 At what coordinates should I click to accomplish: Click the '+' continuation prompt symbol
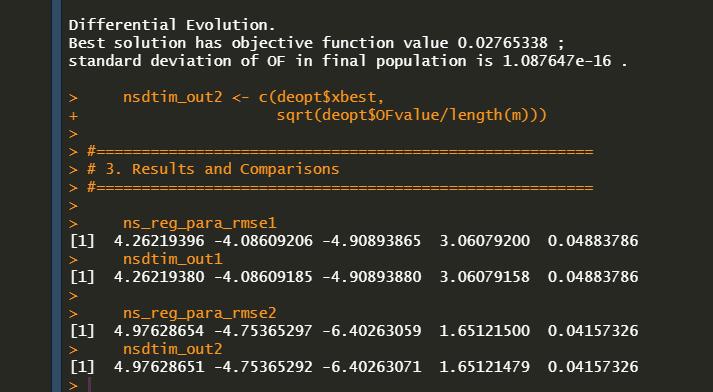[x=73, y=116]
